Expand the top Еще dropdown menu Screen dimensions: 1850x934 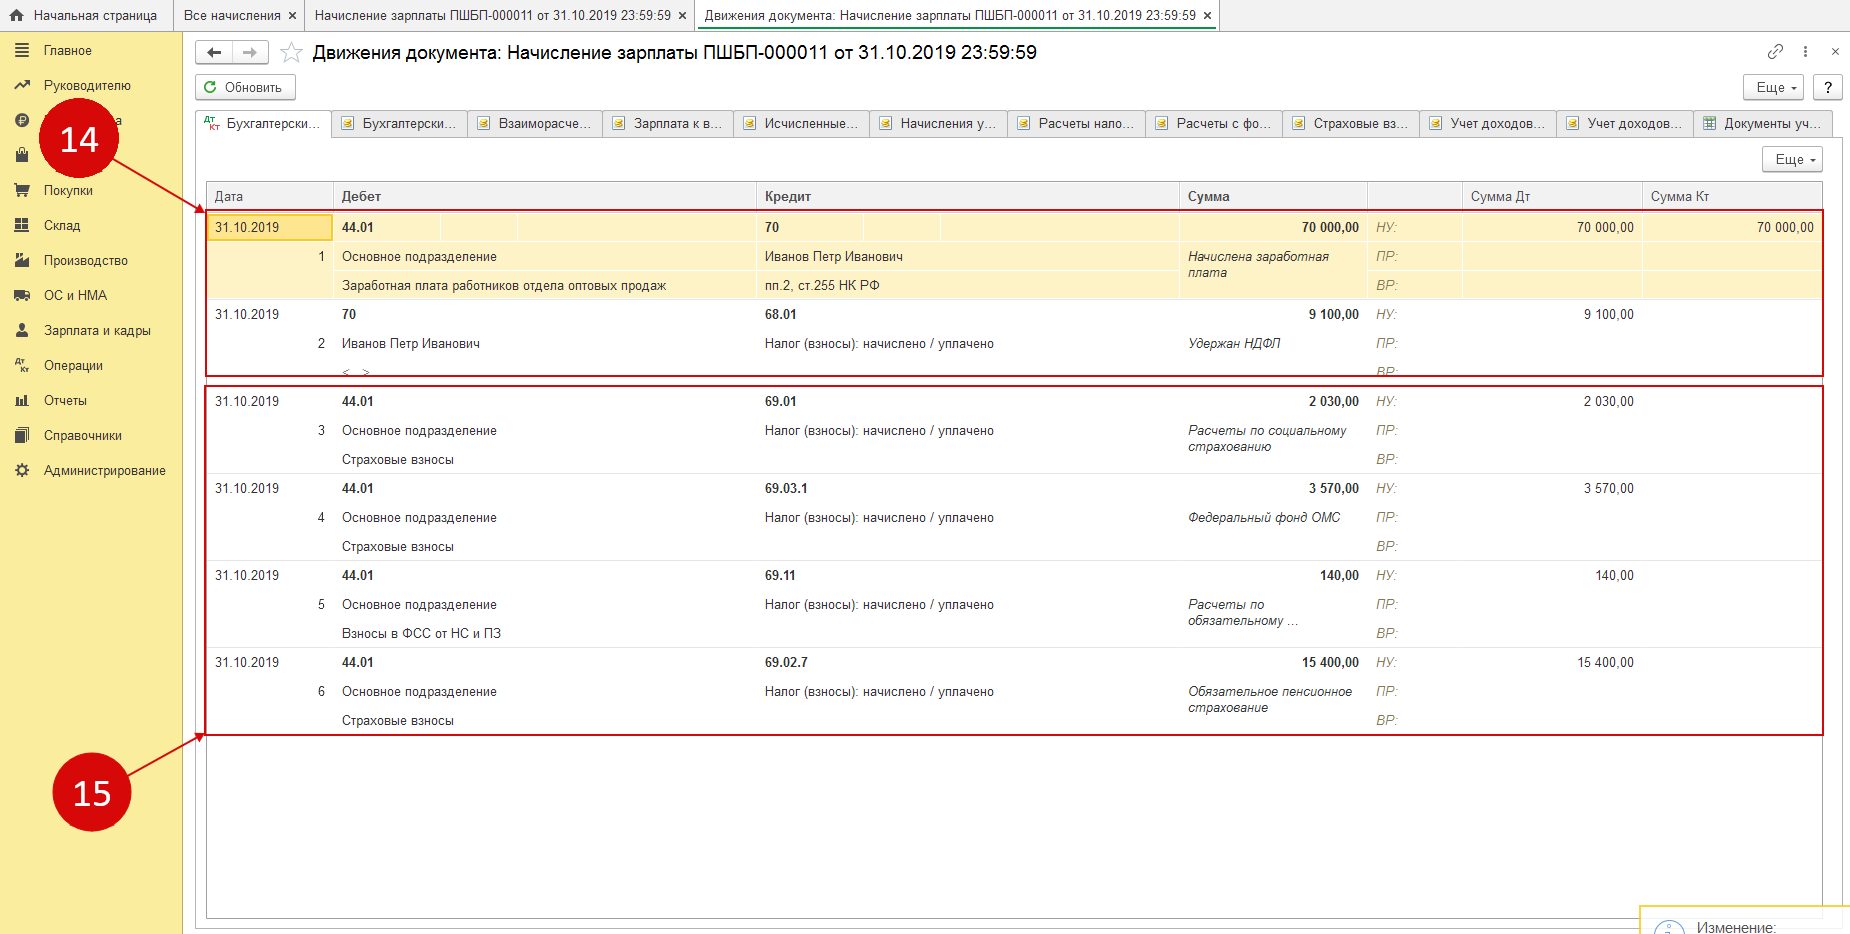click(x=1773, y=87)
